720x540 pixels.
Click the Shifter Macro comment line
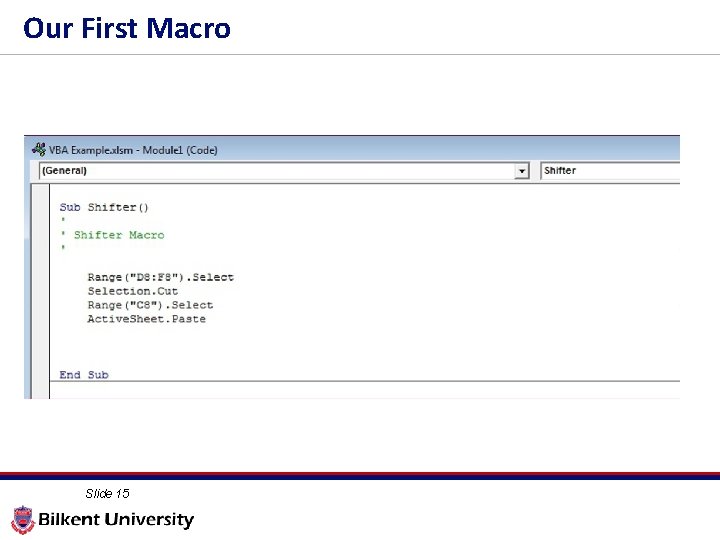click(118, 235)
